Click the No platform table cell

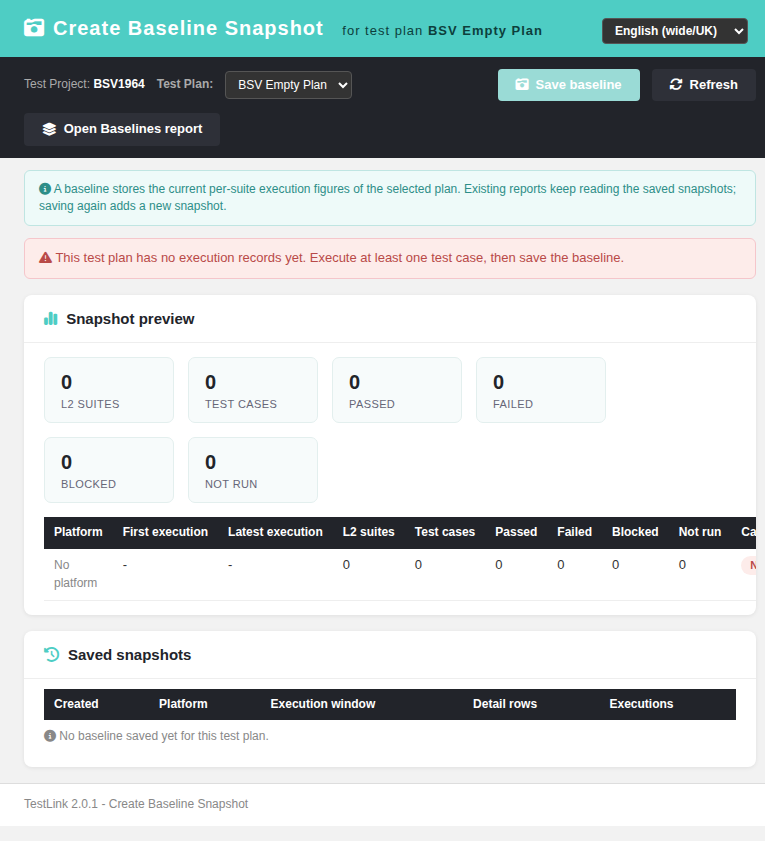(76, 574)
